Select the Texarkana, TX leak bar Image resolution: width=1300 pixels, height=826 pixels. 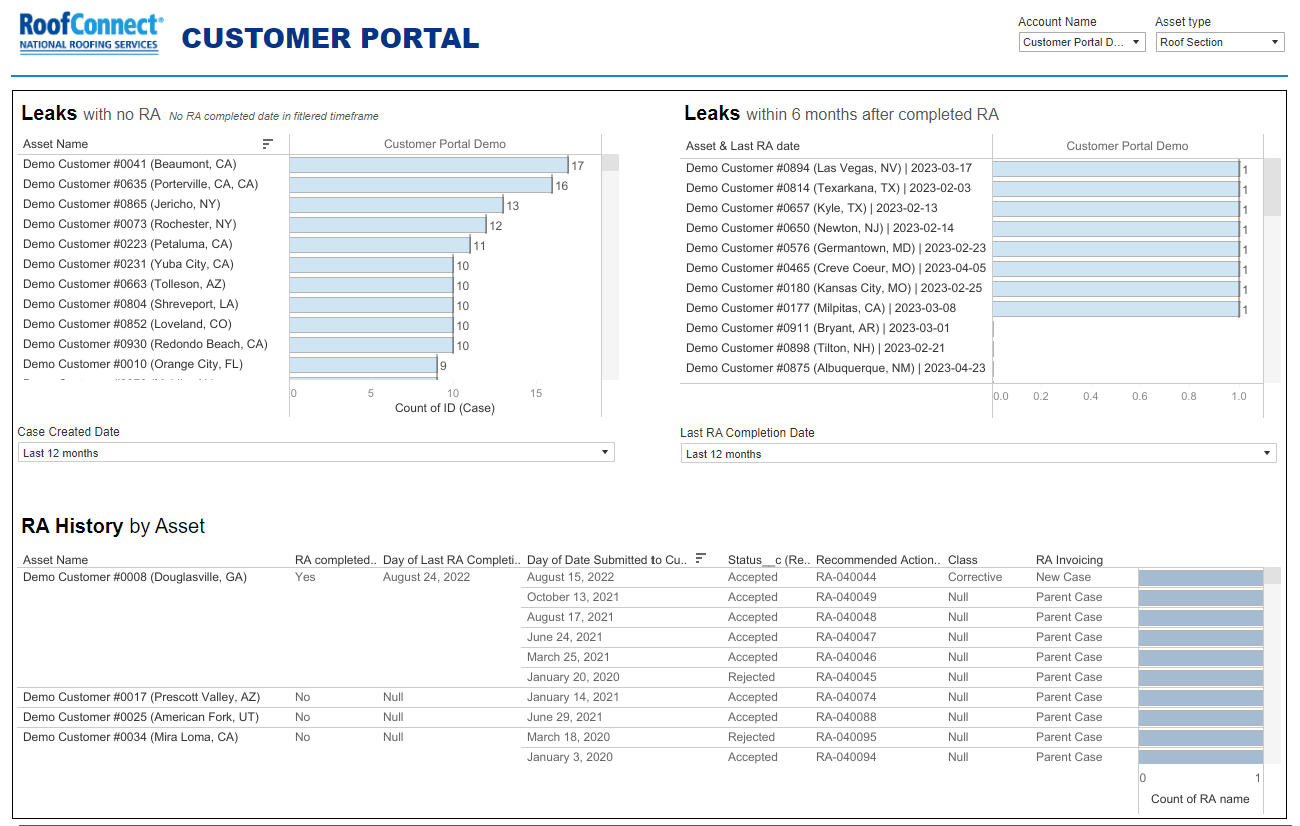click(1115, 189)
